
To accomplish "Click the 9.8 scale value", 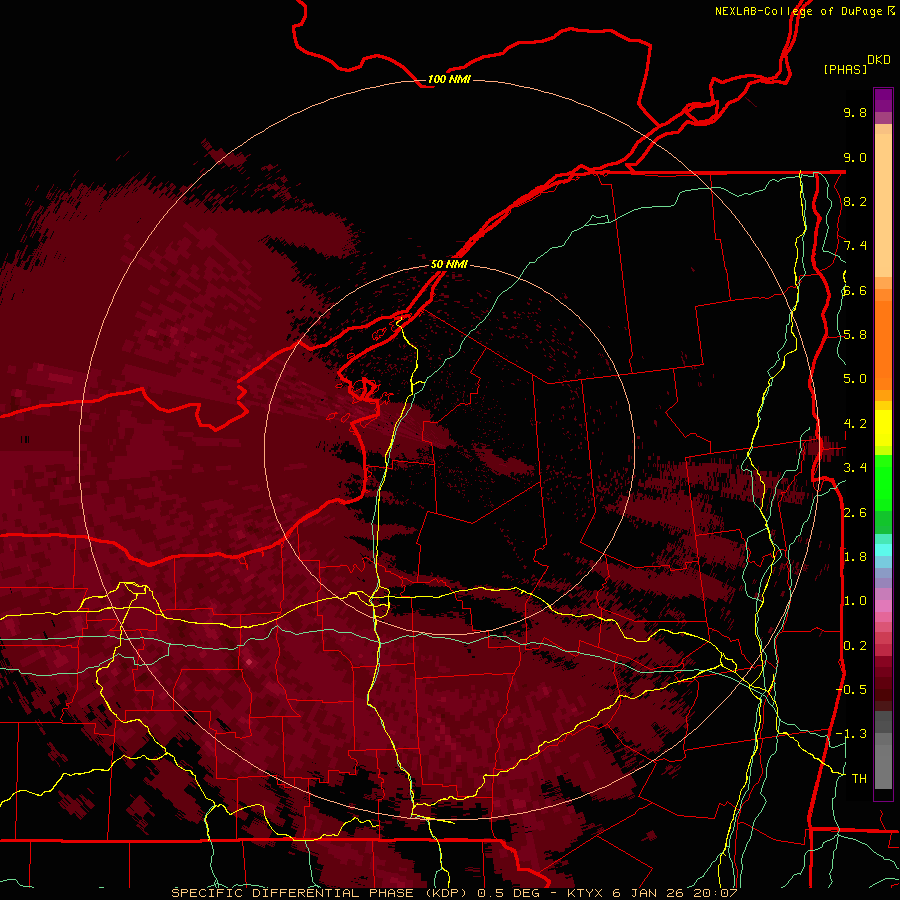I will 855,112.
